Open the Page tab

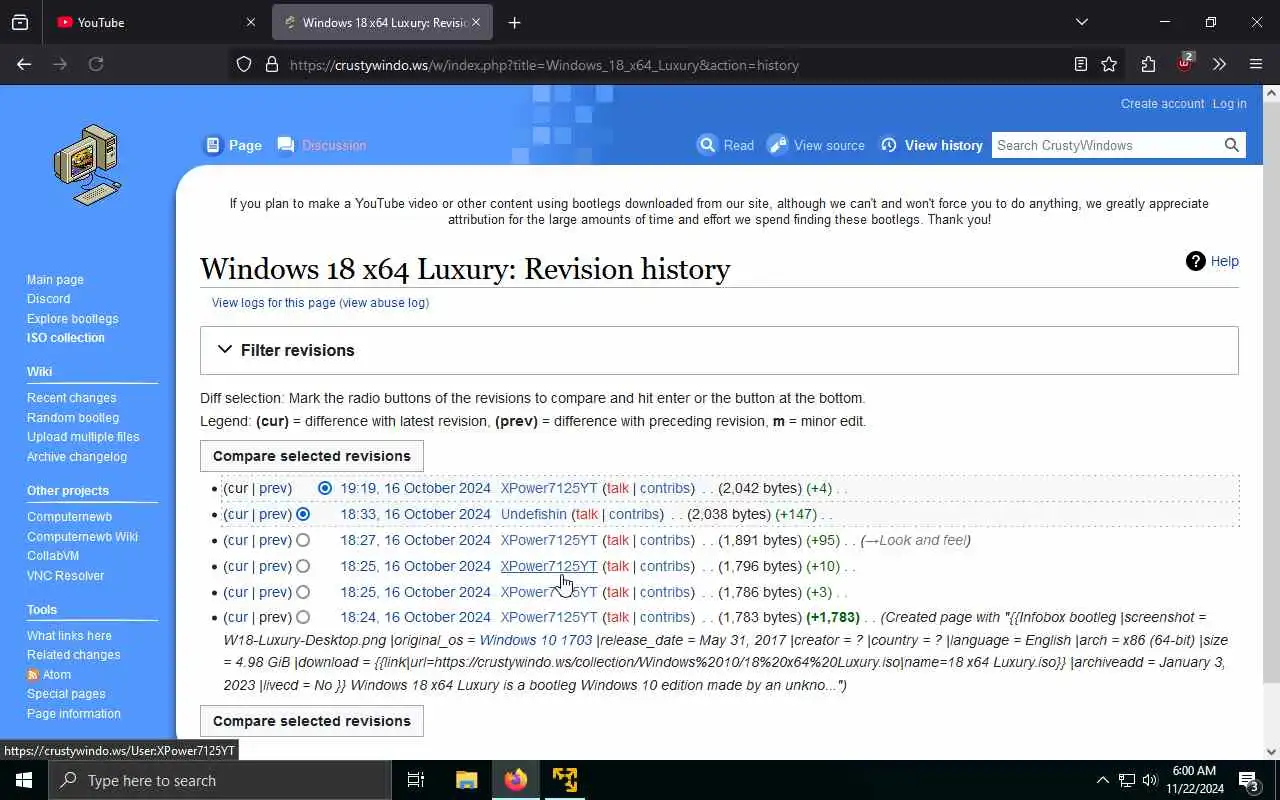[x=233, y=145]
